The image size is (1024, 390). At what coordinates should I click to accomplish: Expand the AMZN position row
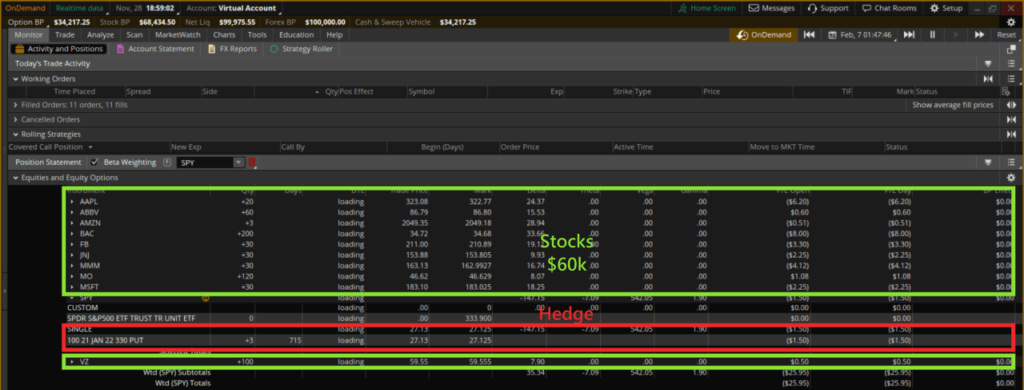[72, 223]
